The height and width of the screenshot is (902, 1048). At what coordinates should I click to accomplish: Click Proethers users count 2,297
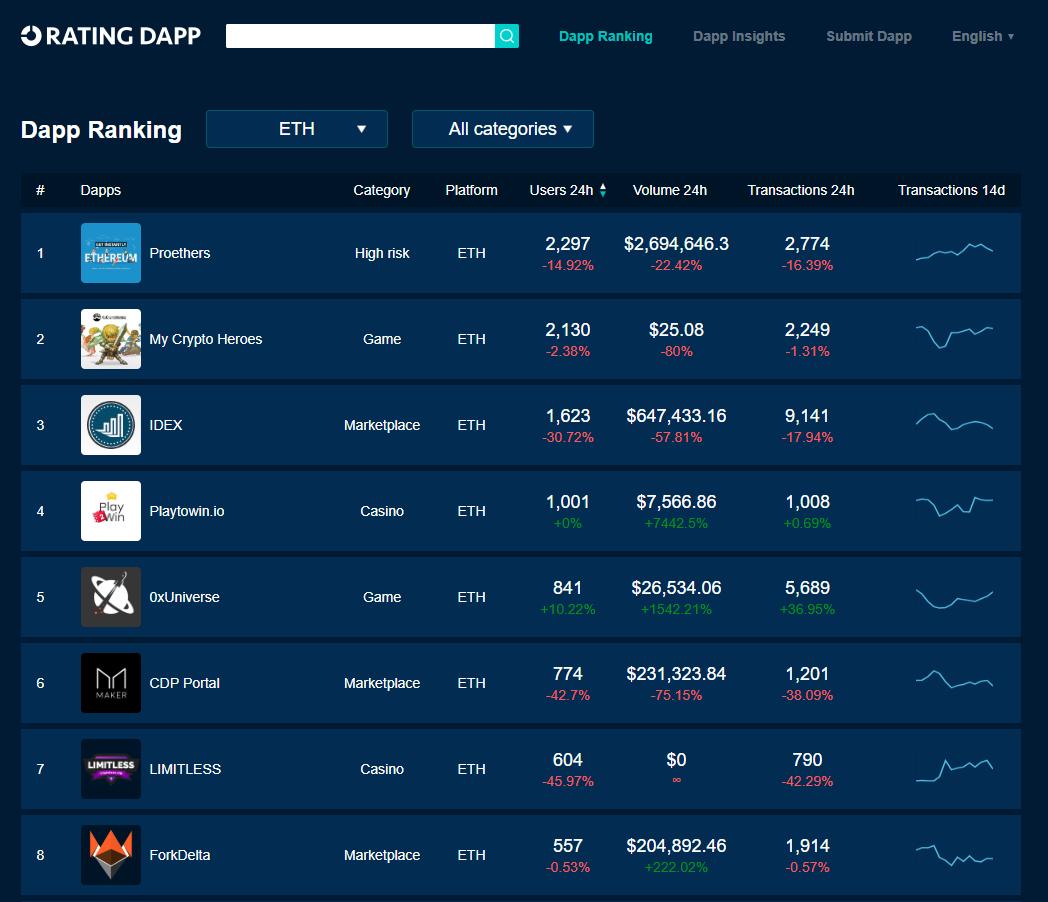click(x=567, y=244)
